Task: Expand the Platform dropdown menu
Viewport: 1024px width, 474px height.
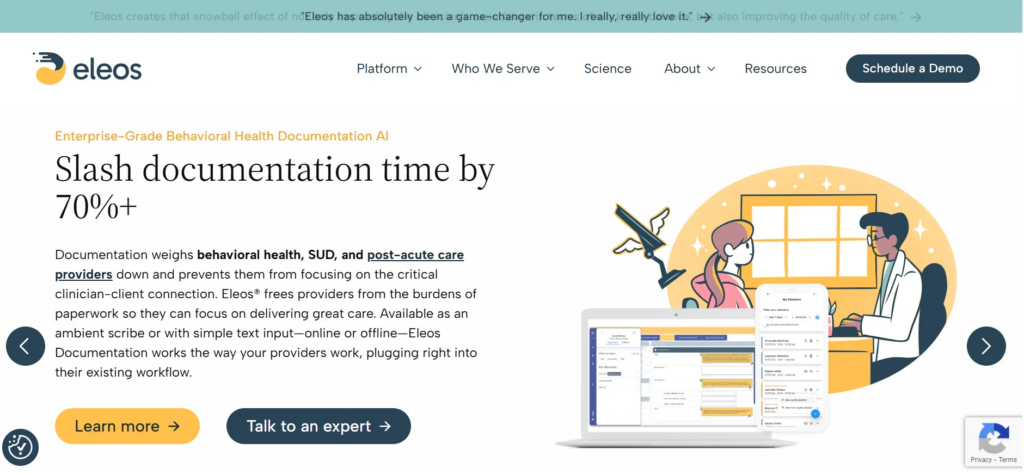Action: coord(389,69)
